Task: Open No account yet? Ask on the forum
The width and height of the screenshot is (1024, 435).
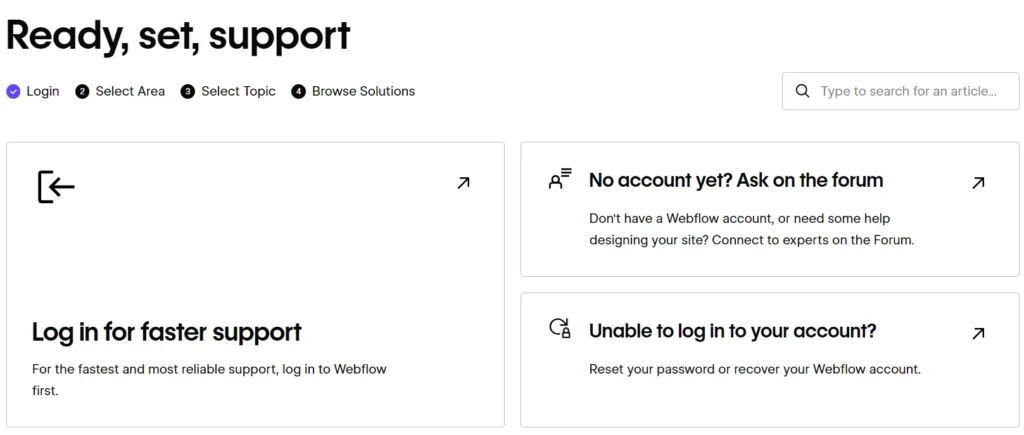Action: pos(736,180)
